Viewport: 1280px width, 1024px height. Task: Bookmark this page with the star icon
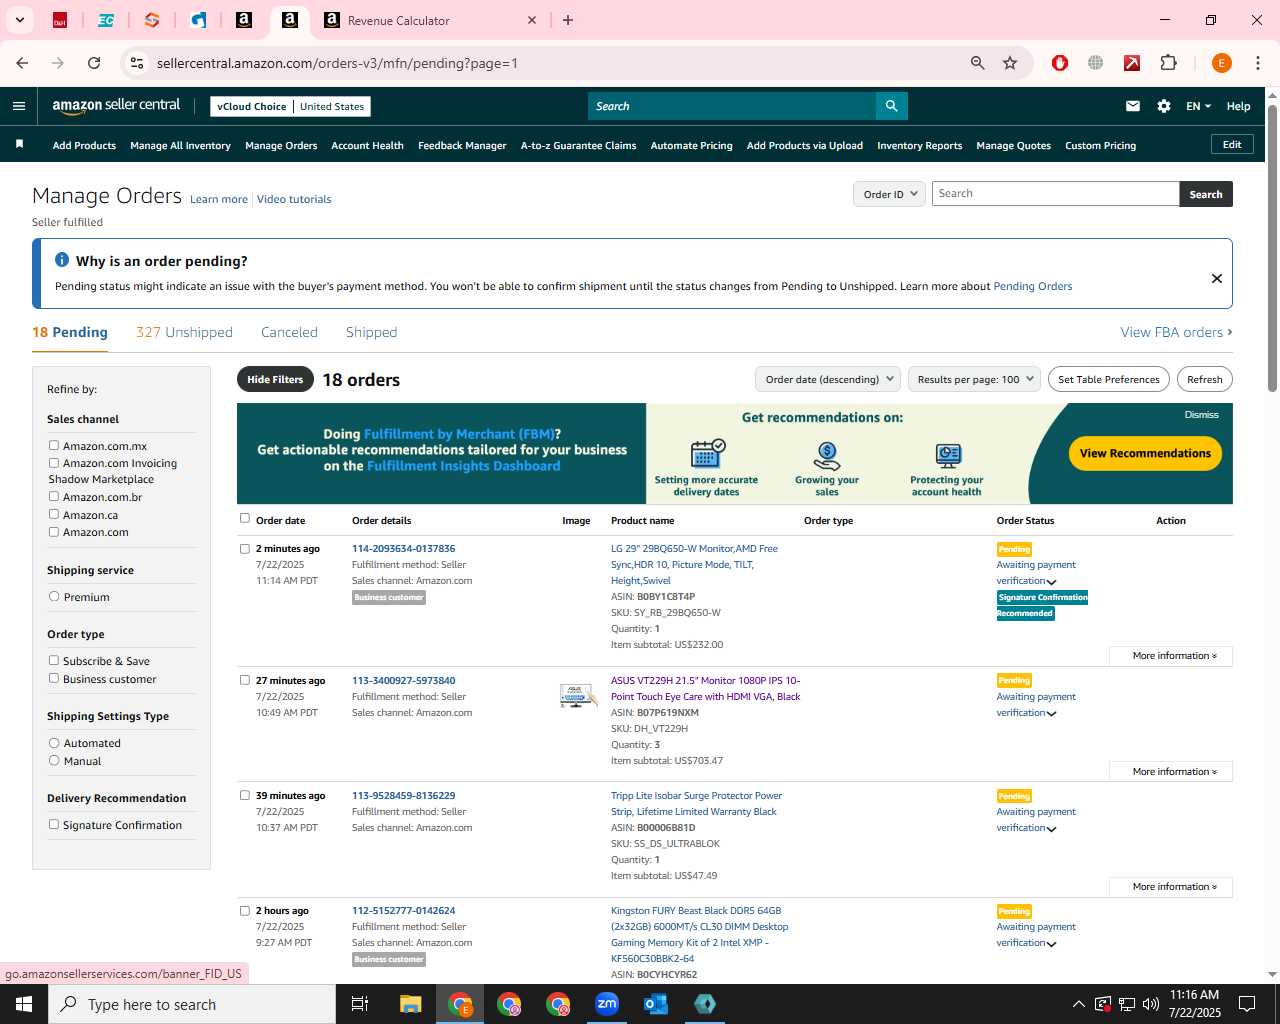point(1010,63)
